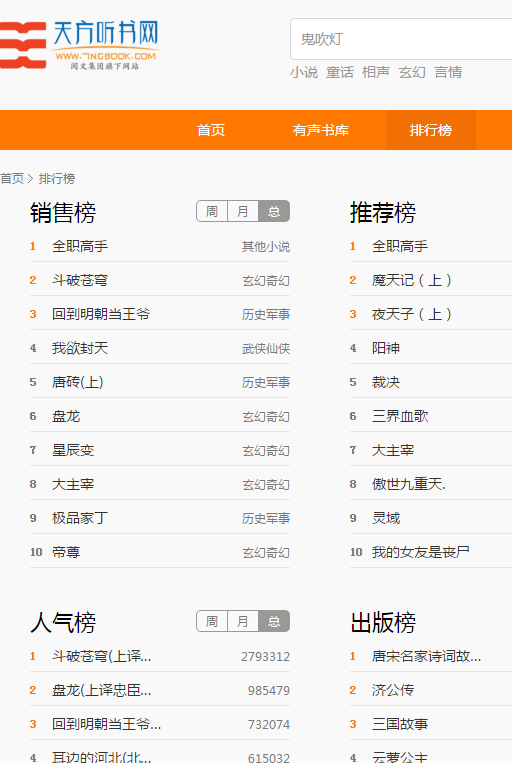Click the play count 732074
Screen dimensions: 512x763
[x=269, y=725]
